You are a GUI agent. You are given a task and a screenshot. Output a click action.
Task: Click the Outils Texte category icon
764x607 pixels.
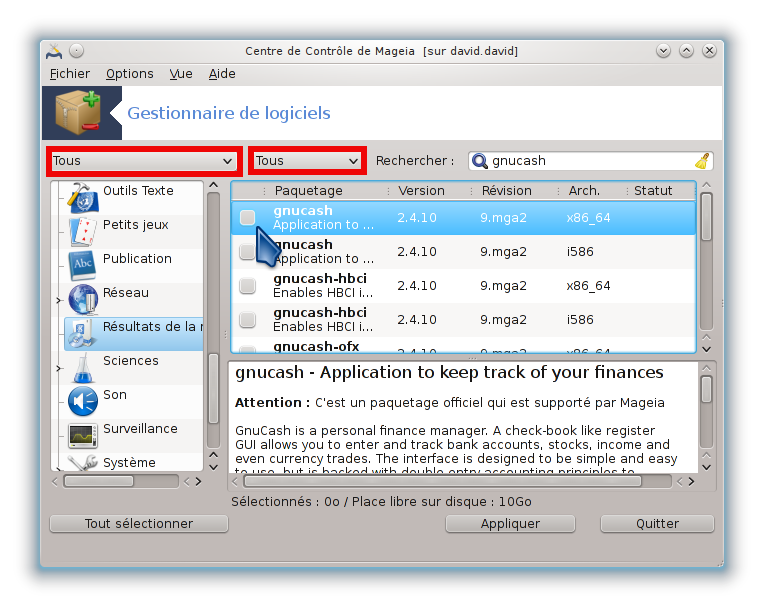click(x=83, y=197)
